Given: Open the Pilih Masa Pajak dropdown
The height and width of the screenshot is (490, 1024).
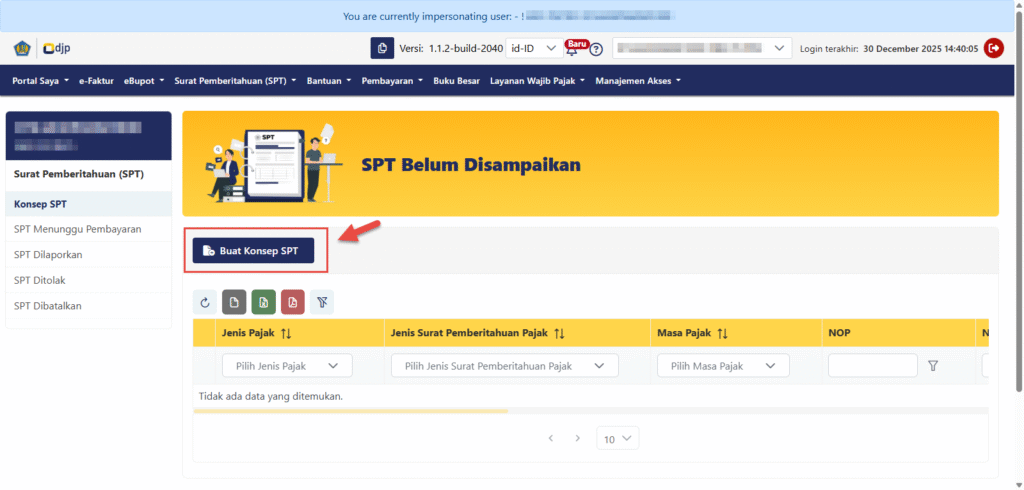Looking at the screenshot, I should coord(722,366).
